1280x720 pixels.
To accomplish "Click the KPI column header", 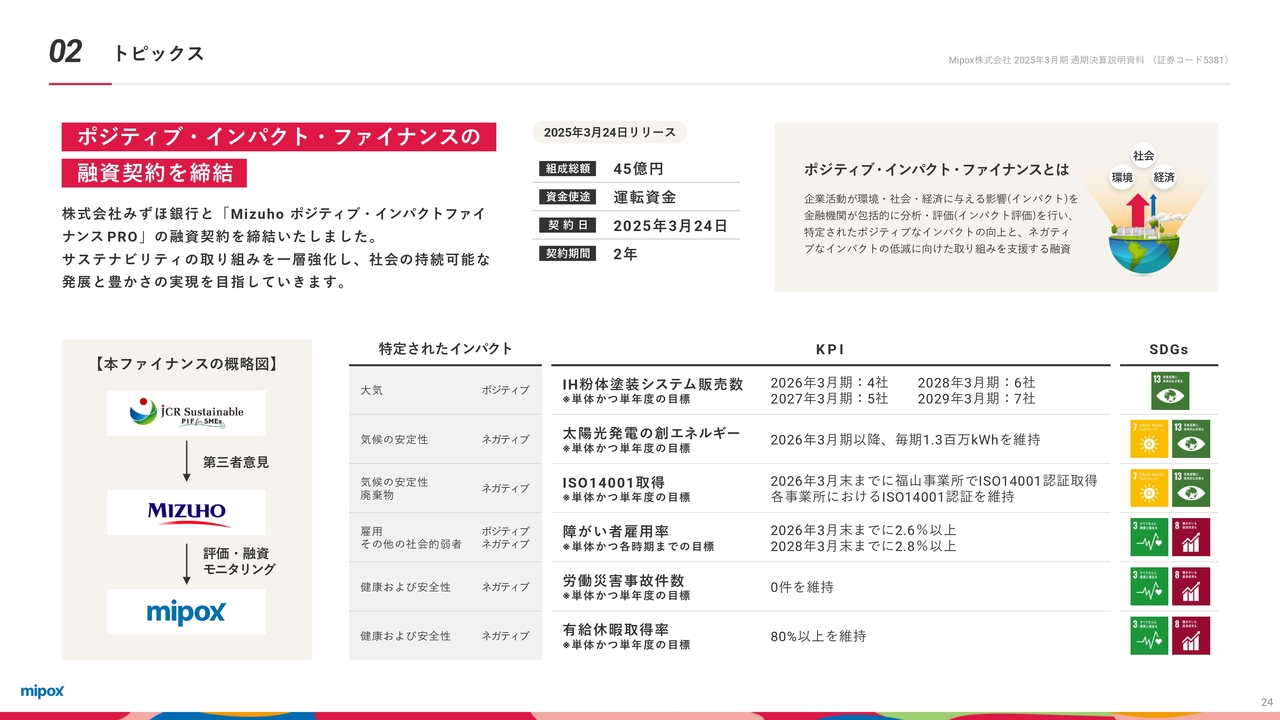I will click(x=830, y=349).
